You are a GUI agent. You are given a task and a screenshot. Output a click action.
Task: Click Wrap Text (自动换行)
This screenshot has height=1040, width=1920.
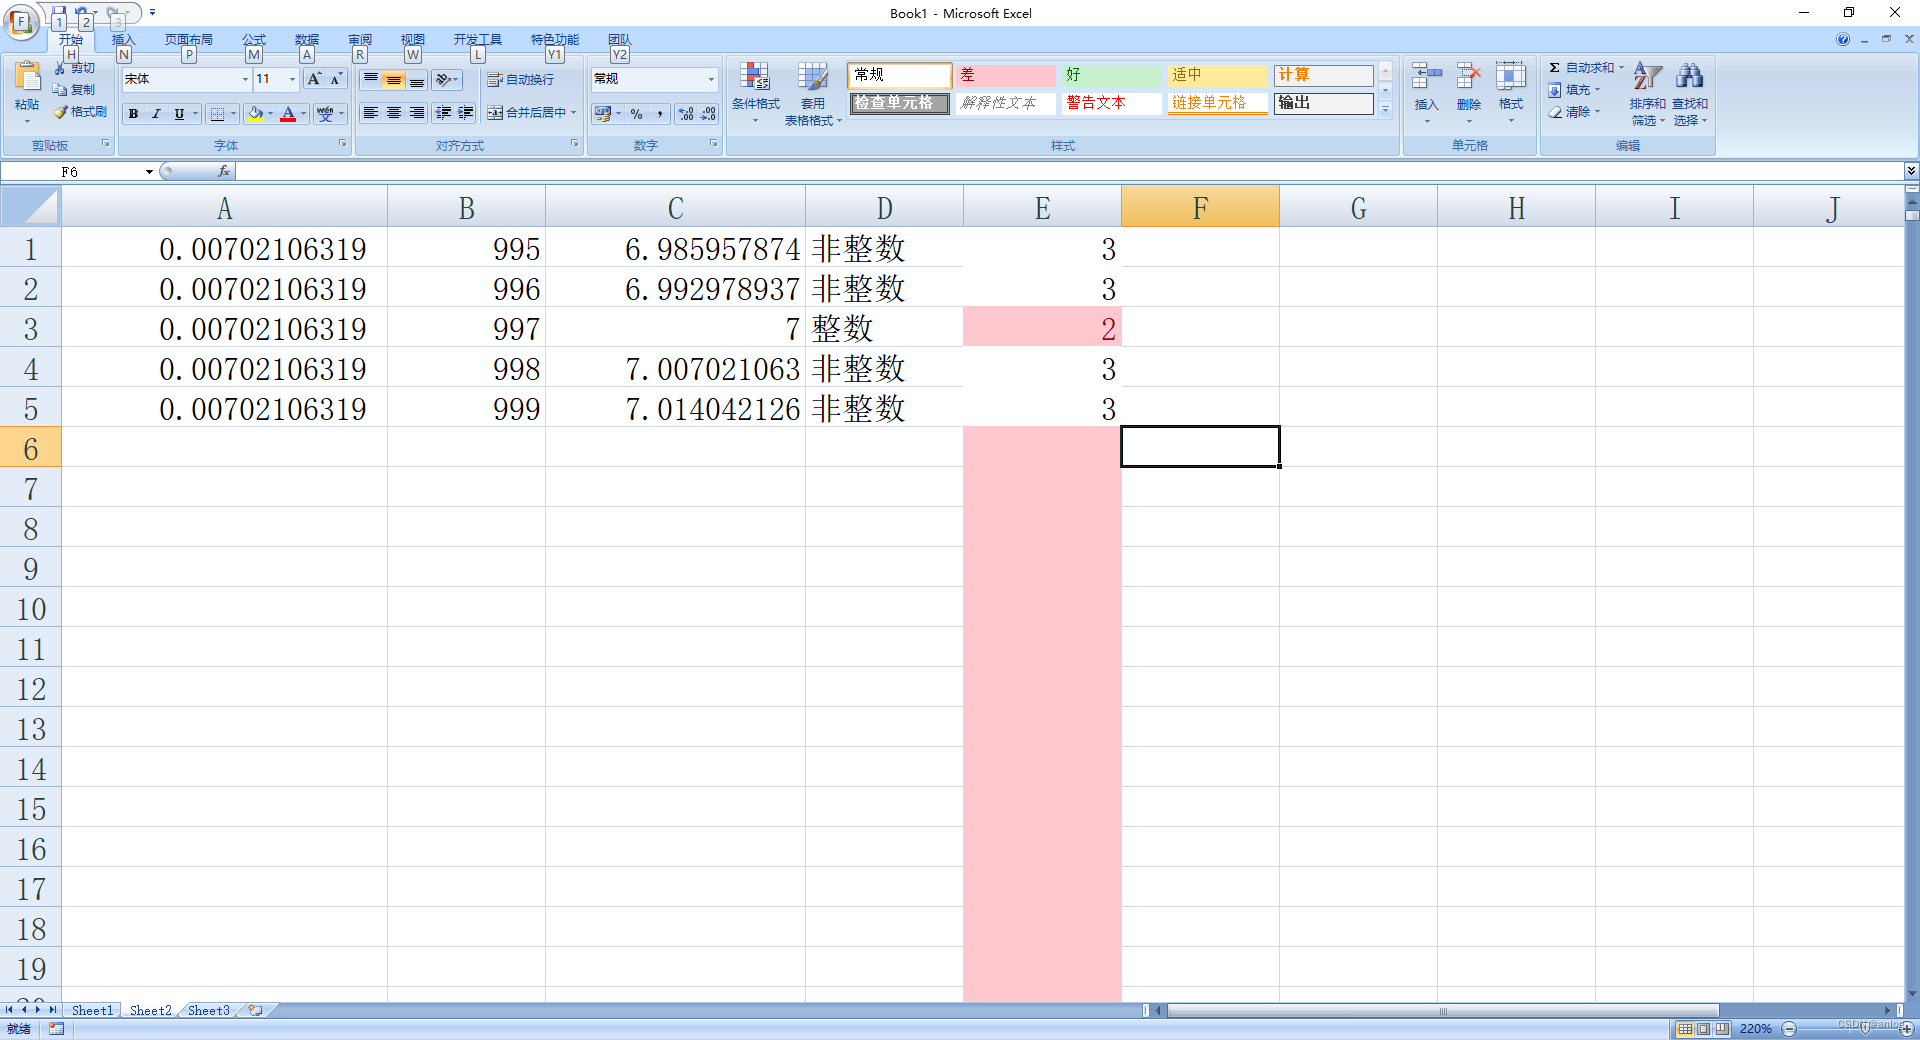520,79
